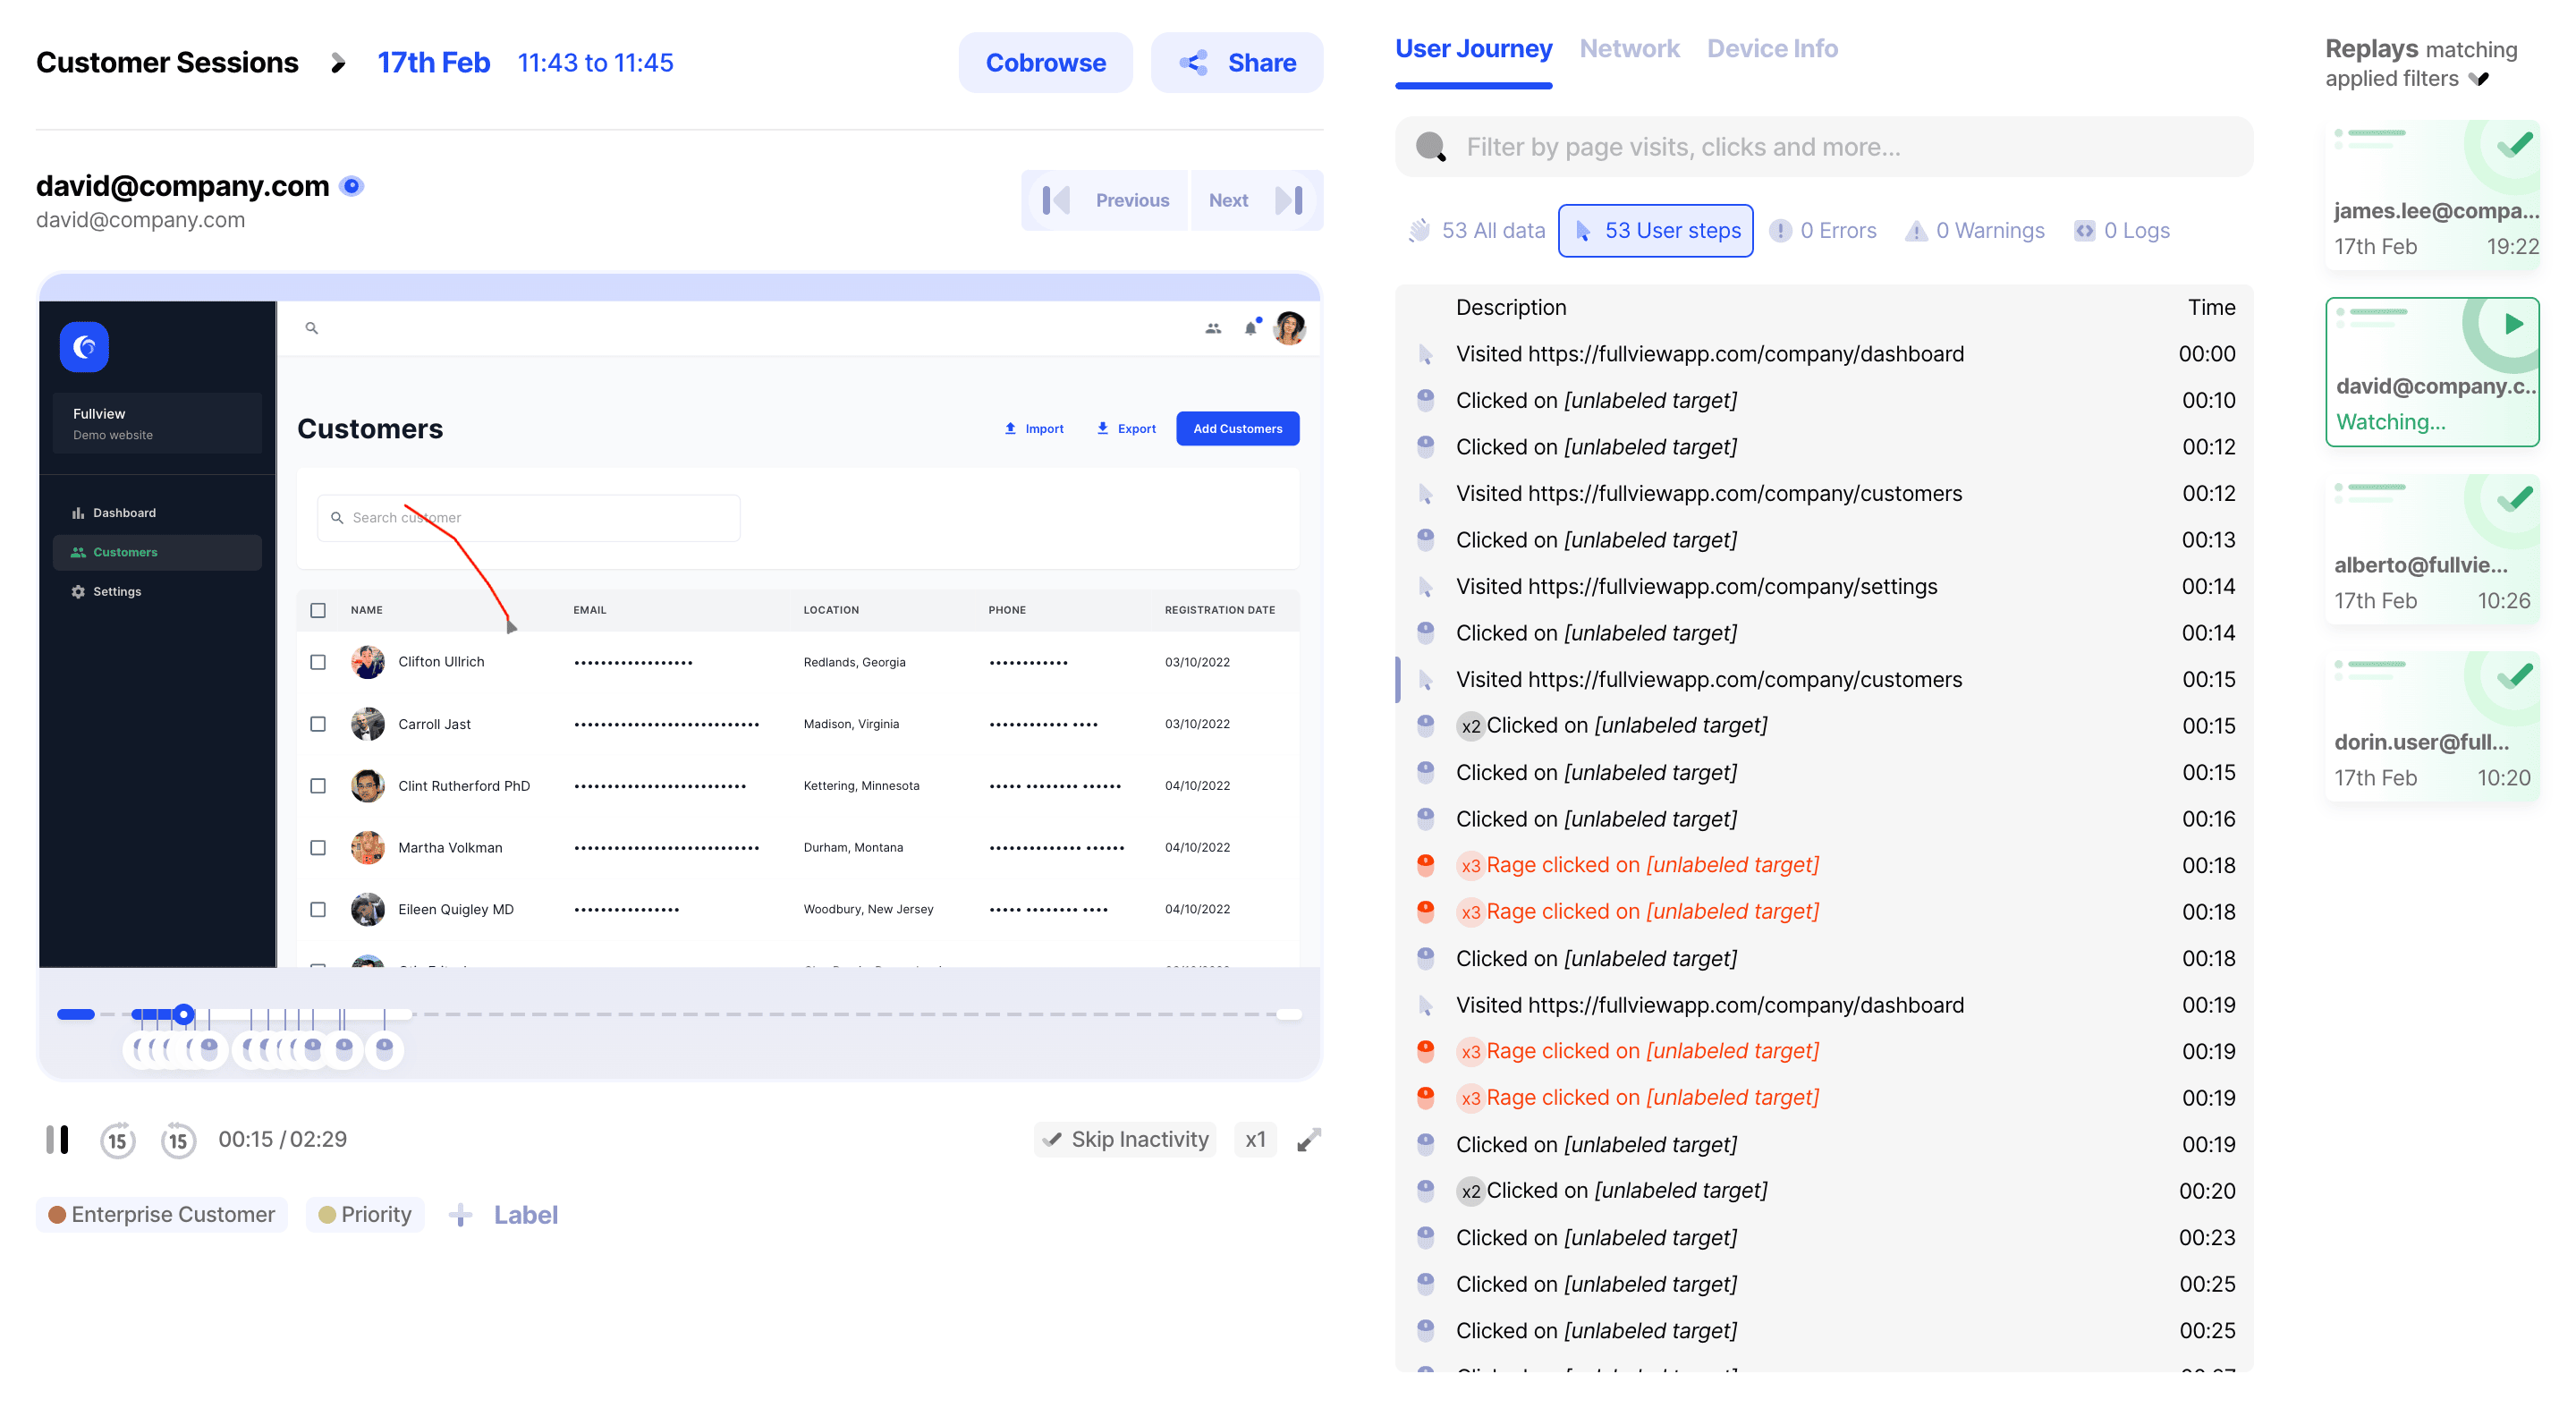The width and height of the screenshot is (2576, 1408).
Task: Click Add Customers in the replayed app
Action: pos(1237,428)
